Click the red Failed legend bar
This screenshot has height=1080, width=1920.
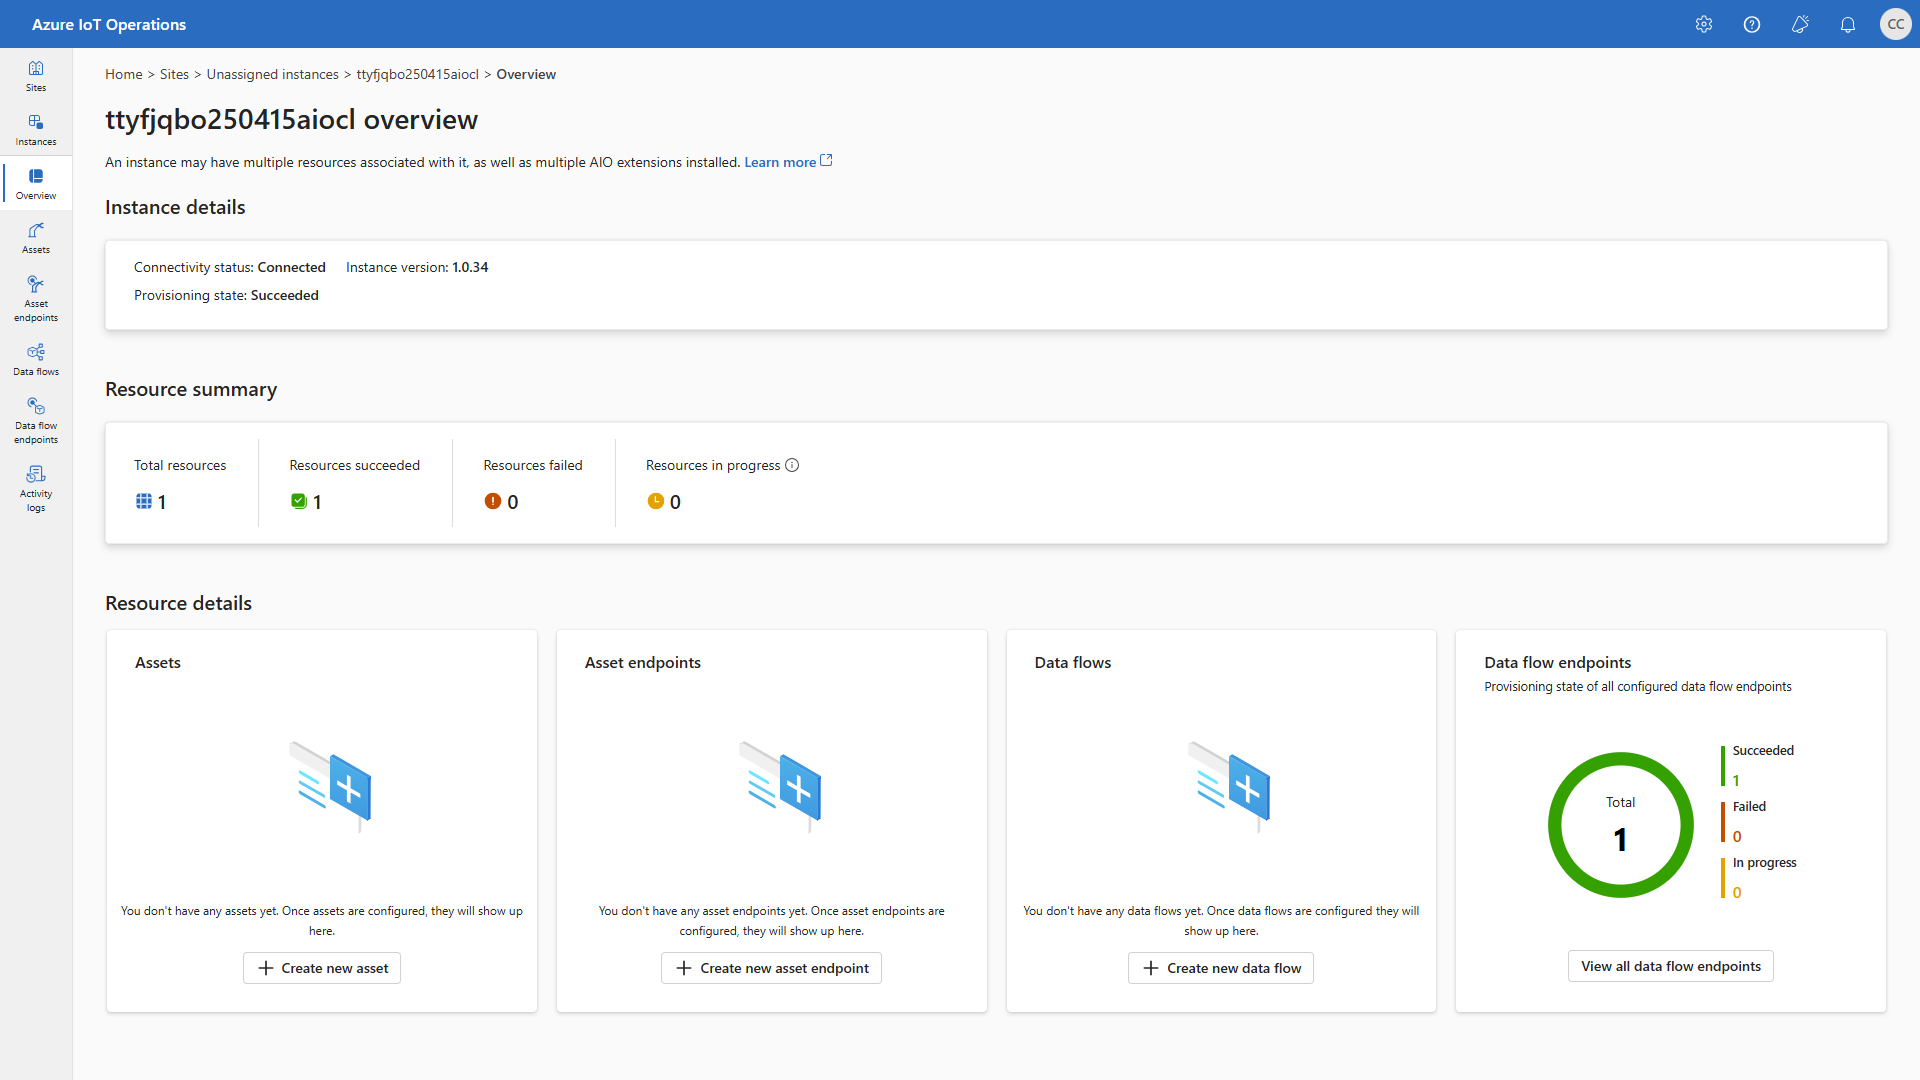1723,822
